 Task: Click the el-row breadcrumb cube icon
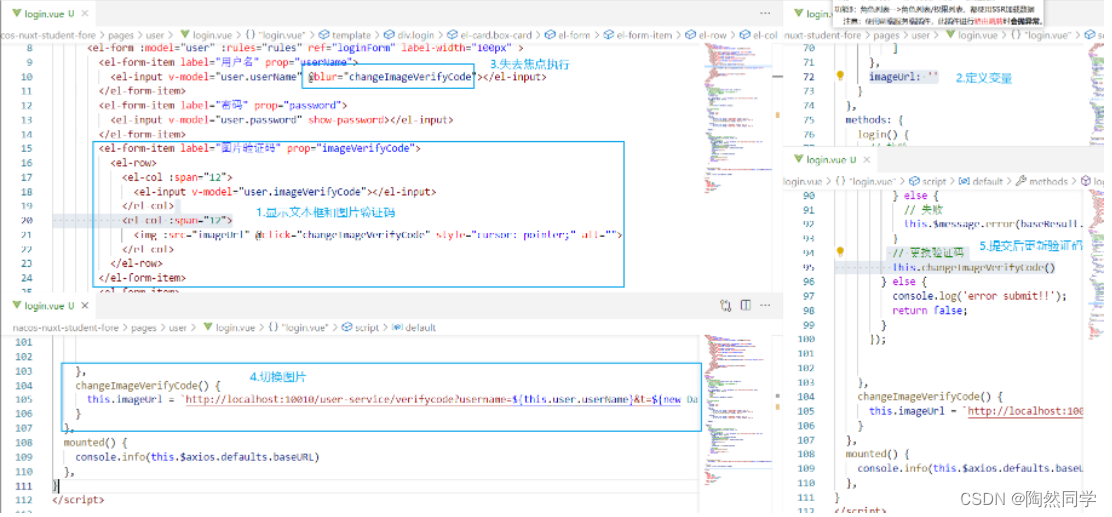click(x=690, y=35)
